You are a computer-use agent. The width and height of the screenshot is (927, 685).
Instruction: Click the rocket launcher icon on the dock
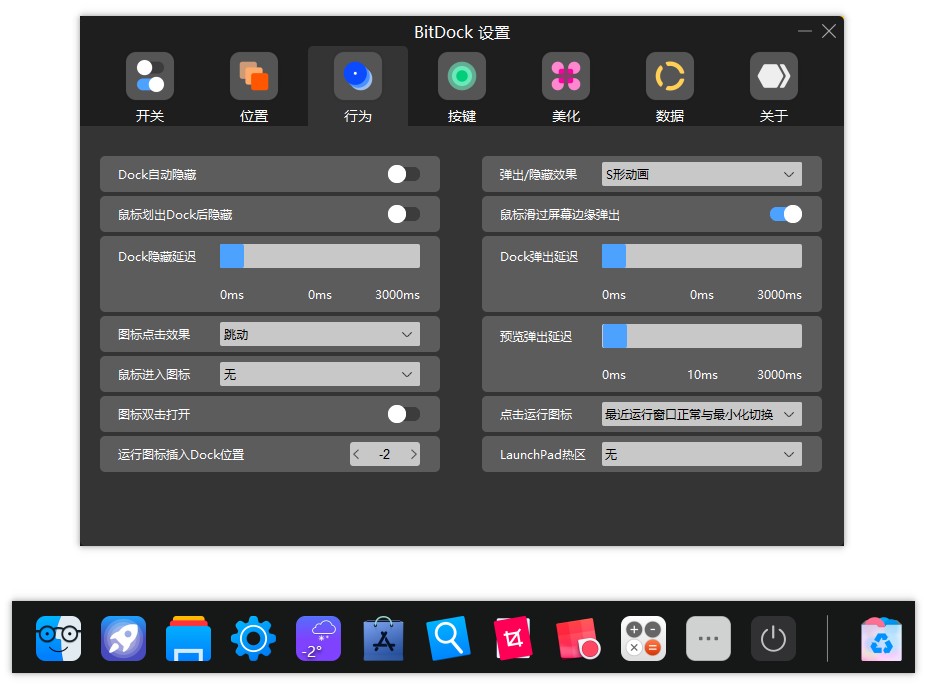tap(123, 637)
